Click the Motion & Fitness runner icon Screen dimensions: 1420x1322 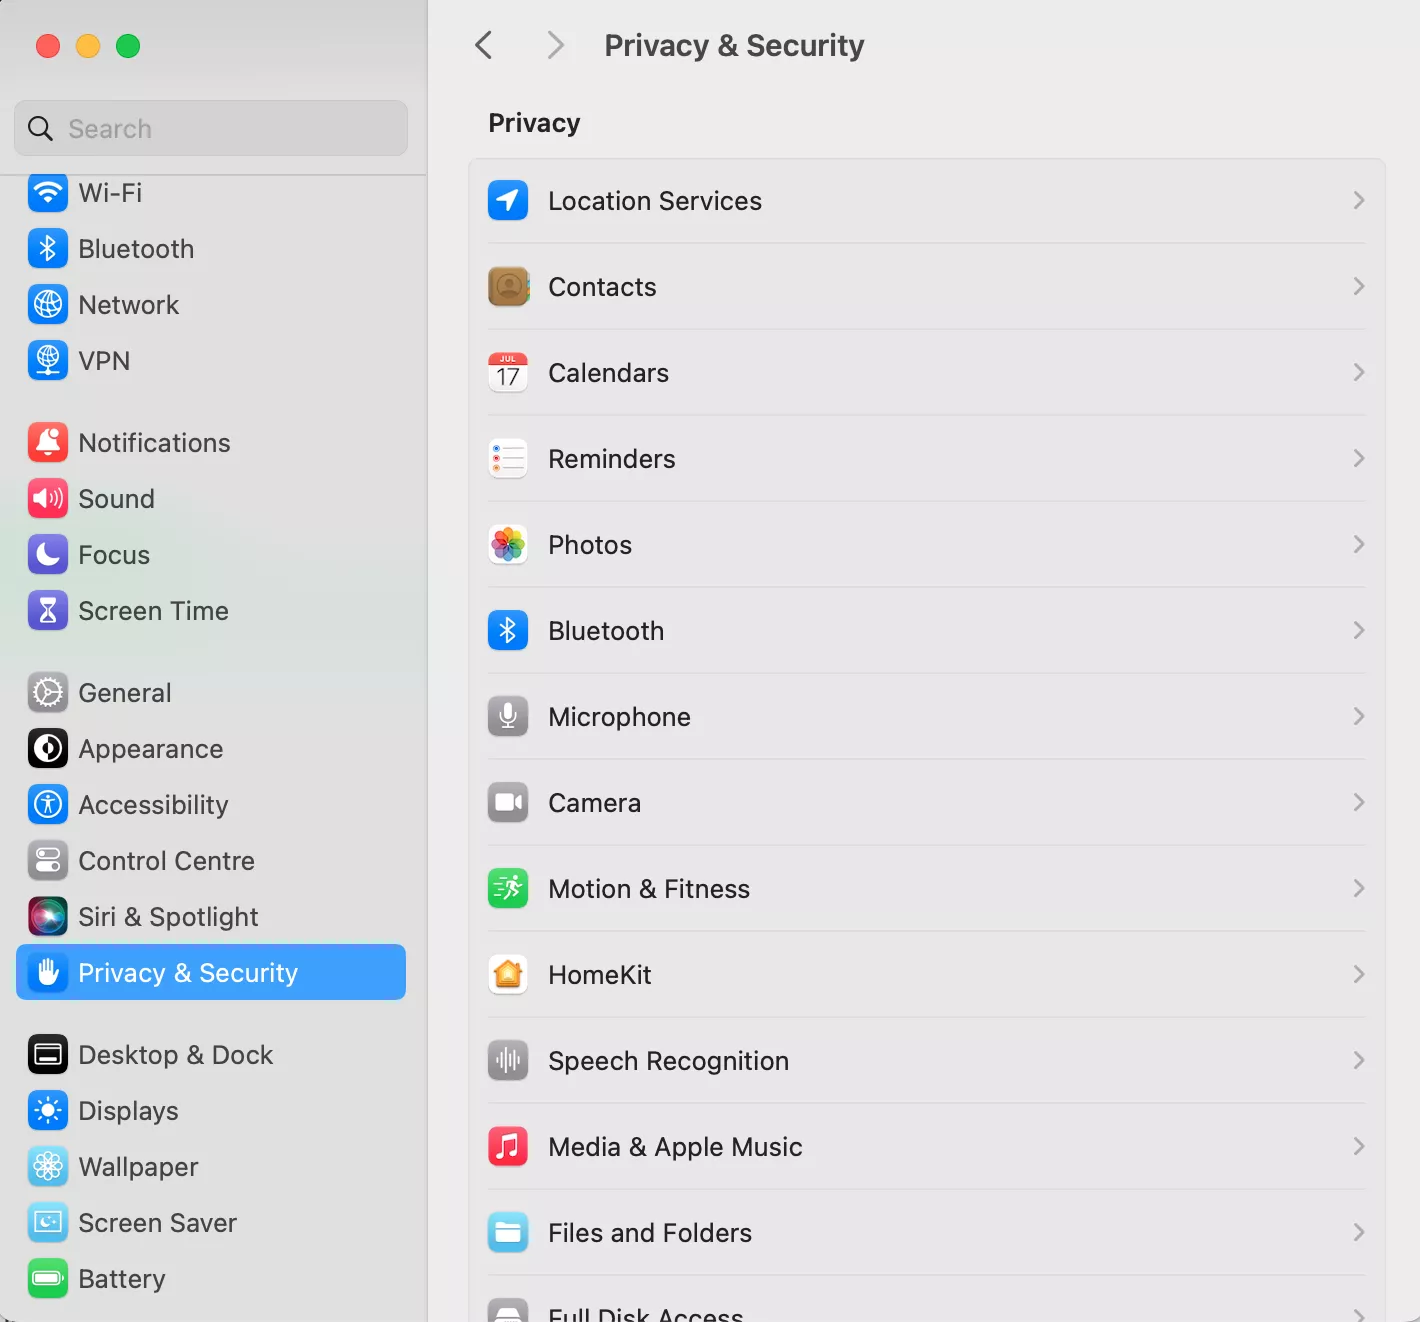pos(508,889)
